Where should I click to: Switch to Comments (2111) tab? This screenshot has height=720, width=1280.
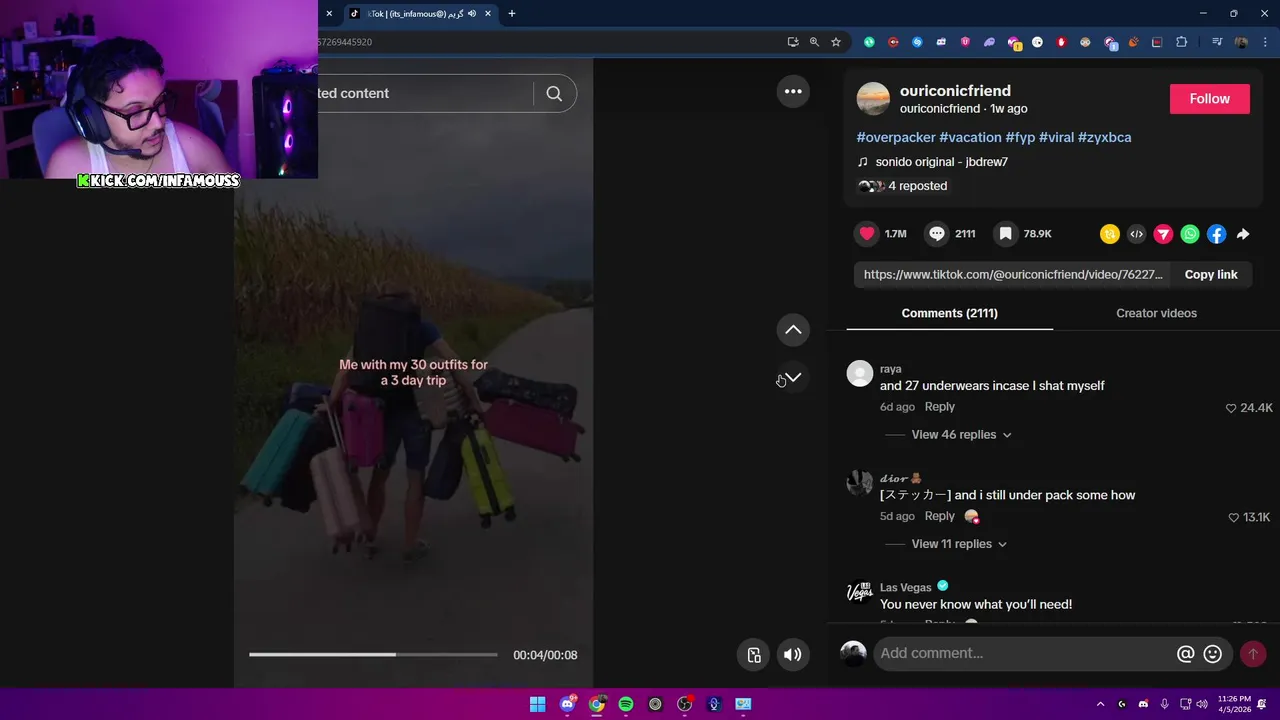click(x=949, y=313)
